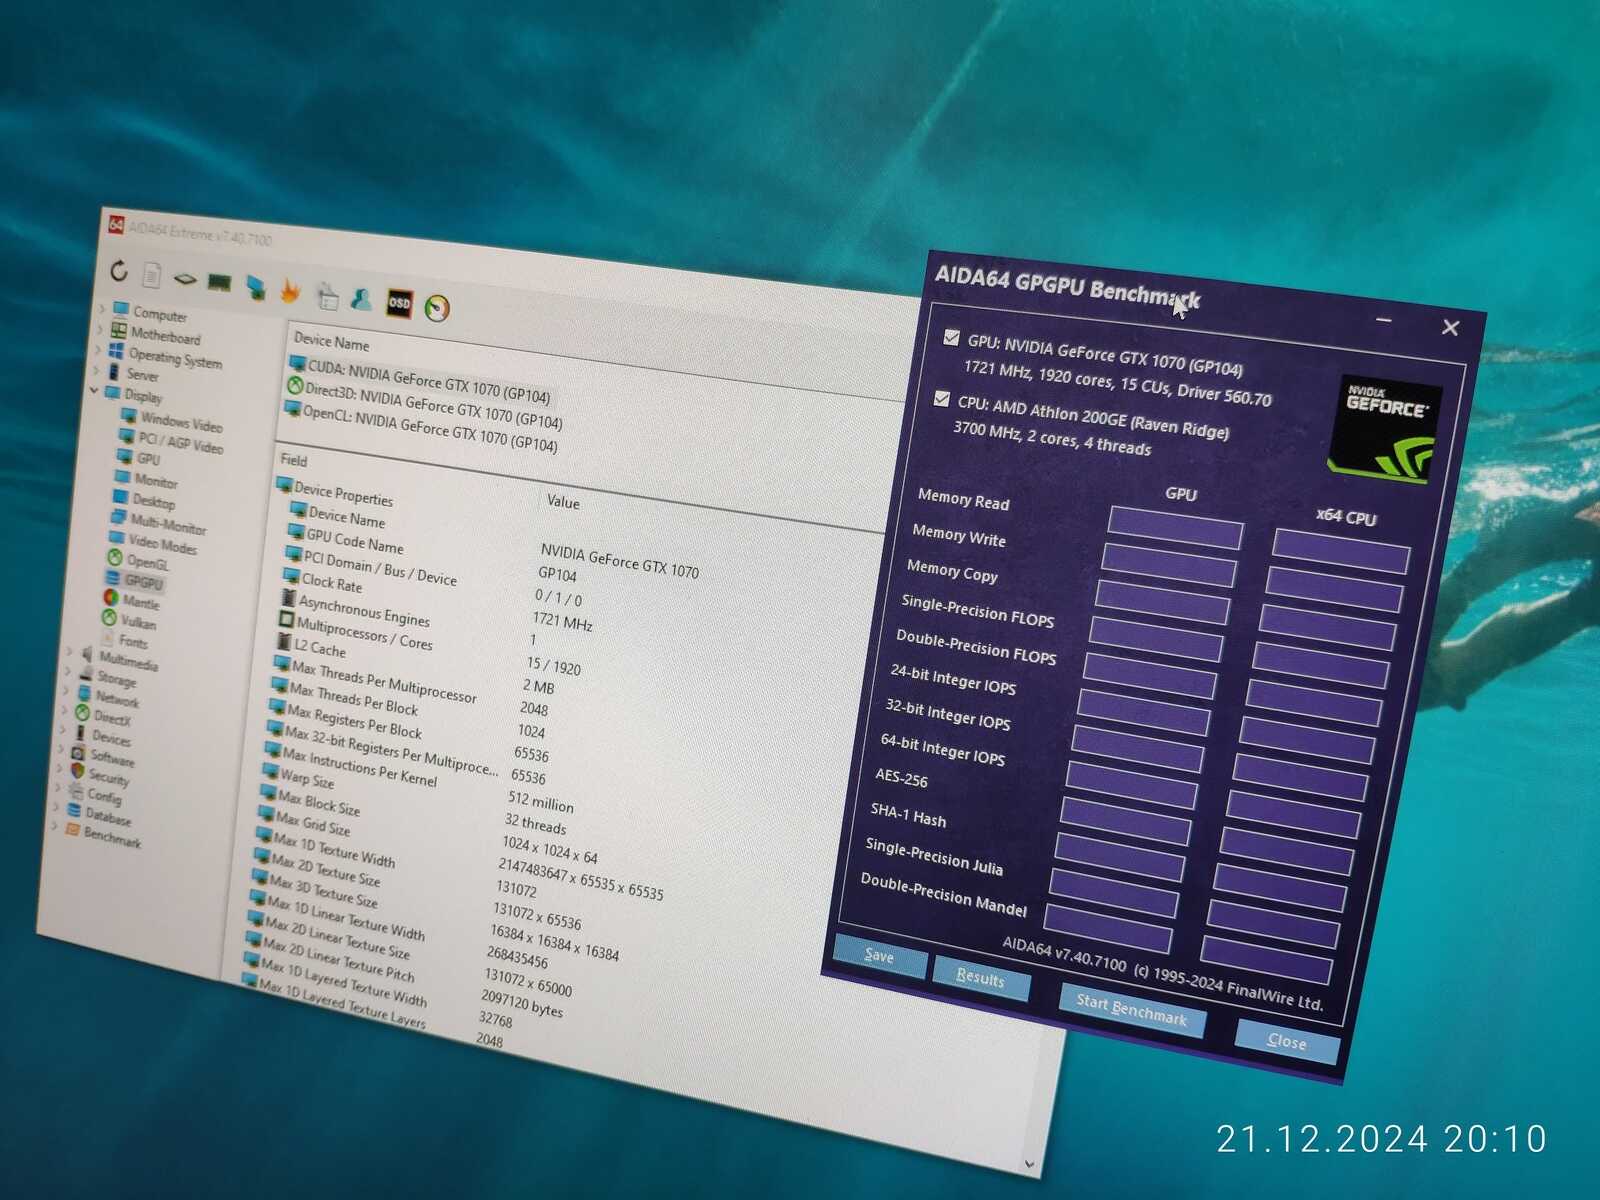Open the gauge SensorPanel toolbar icon
Screen dimensions: 1600x1200
pos(437,309)
